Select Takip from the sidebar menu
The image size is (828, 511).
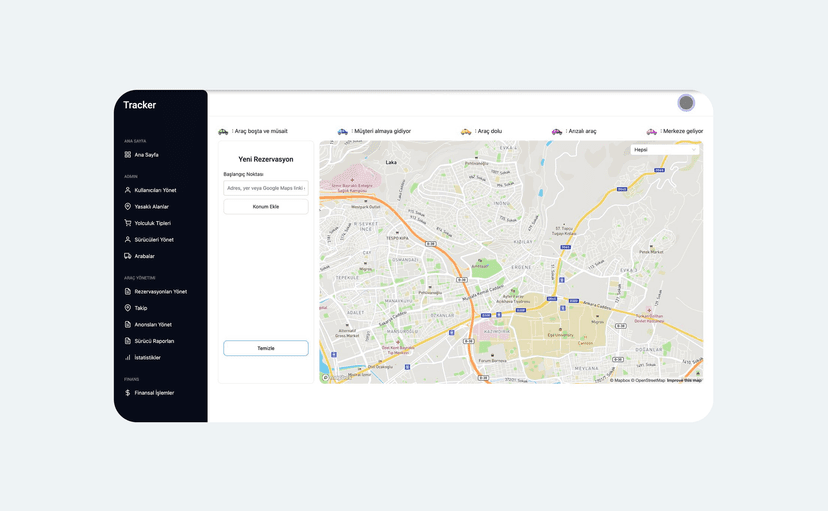click(141, 308)
